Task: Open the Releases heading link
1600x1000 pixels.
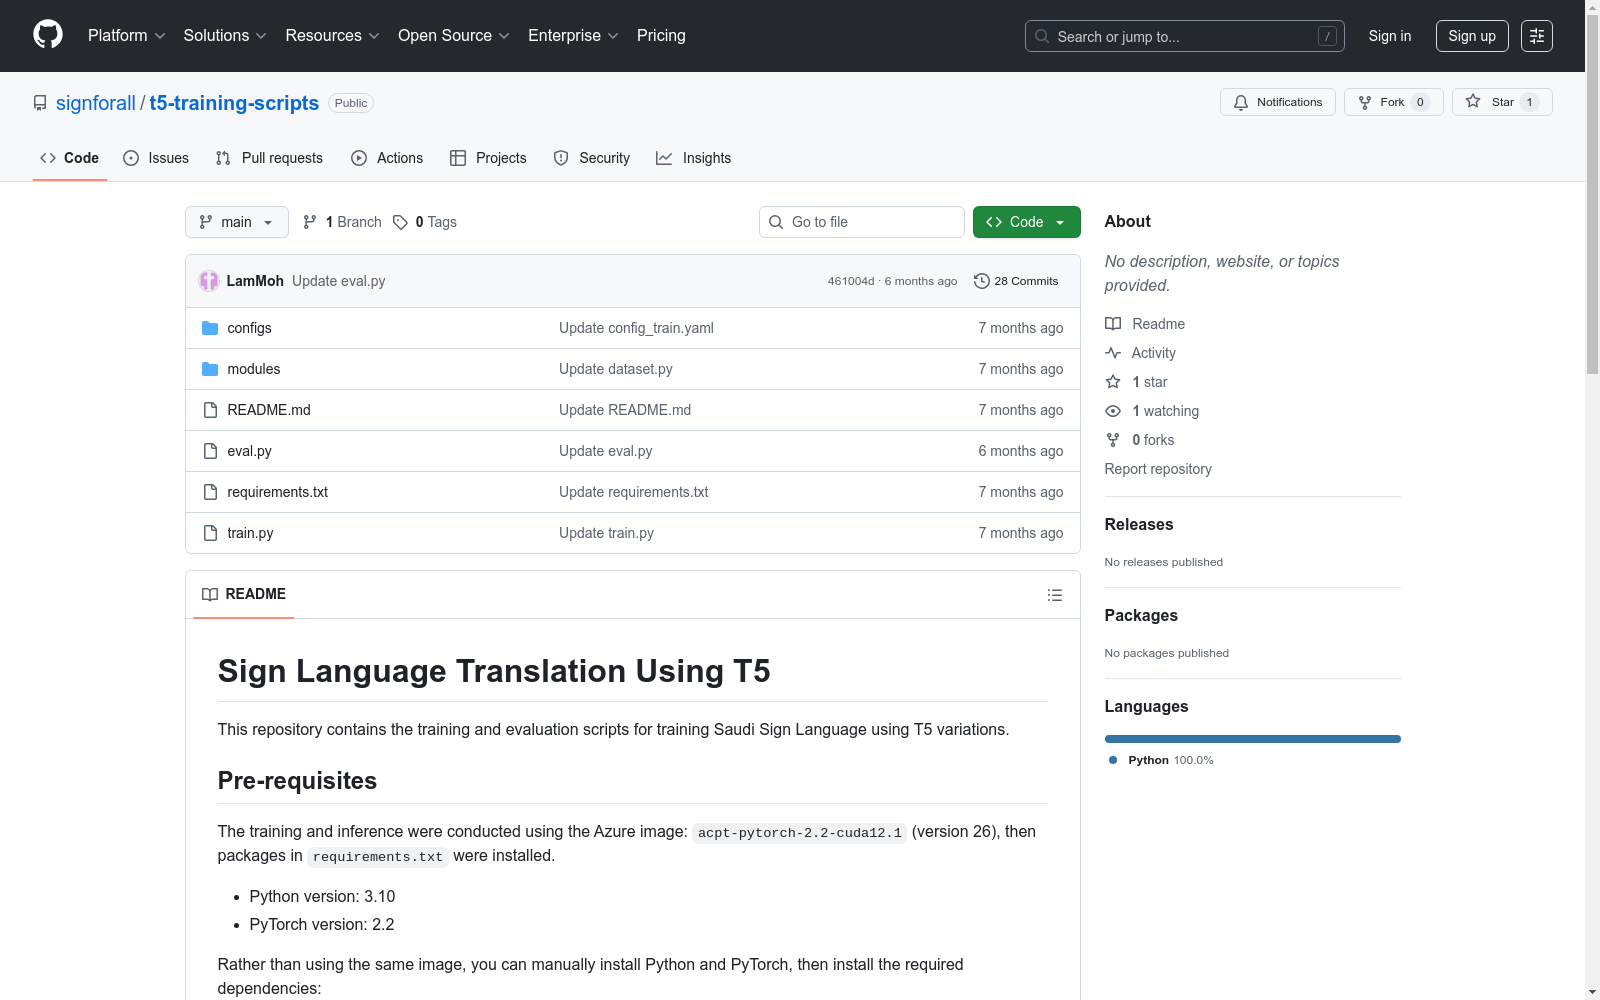Action: pyautogui.click(x=1139, y=524)
